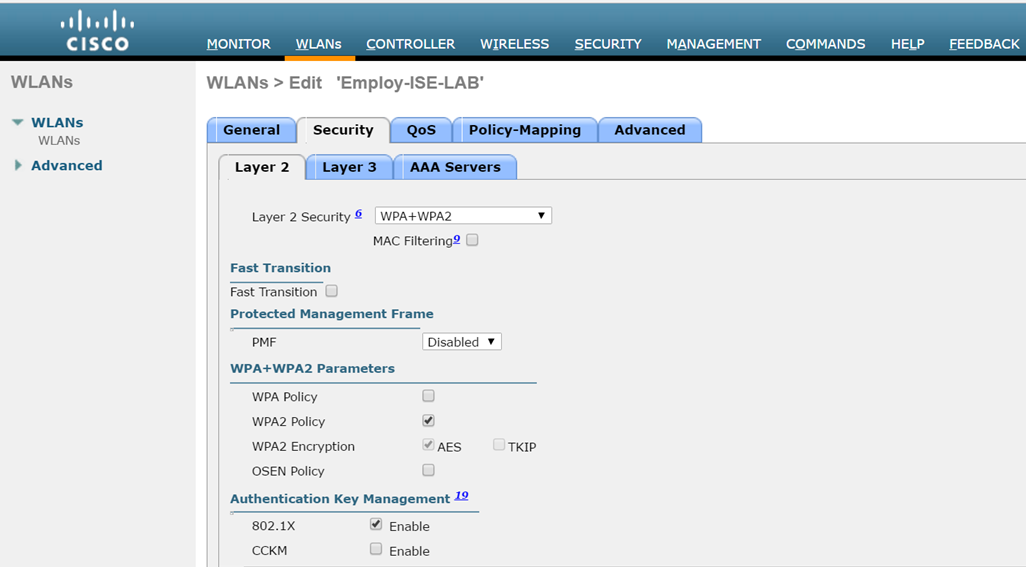This screenshot has width=1026, height=567.
Task: Open the WLANs top menu
Action: click(318, 44)
